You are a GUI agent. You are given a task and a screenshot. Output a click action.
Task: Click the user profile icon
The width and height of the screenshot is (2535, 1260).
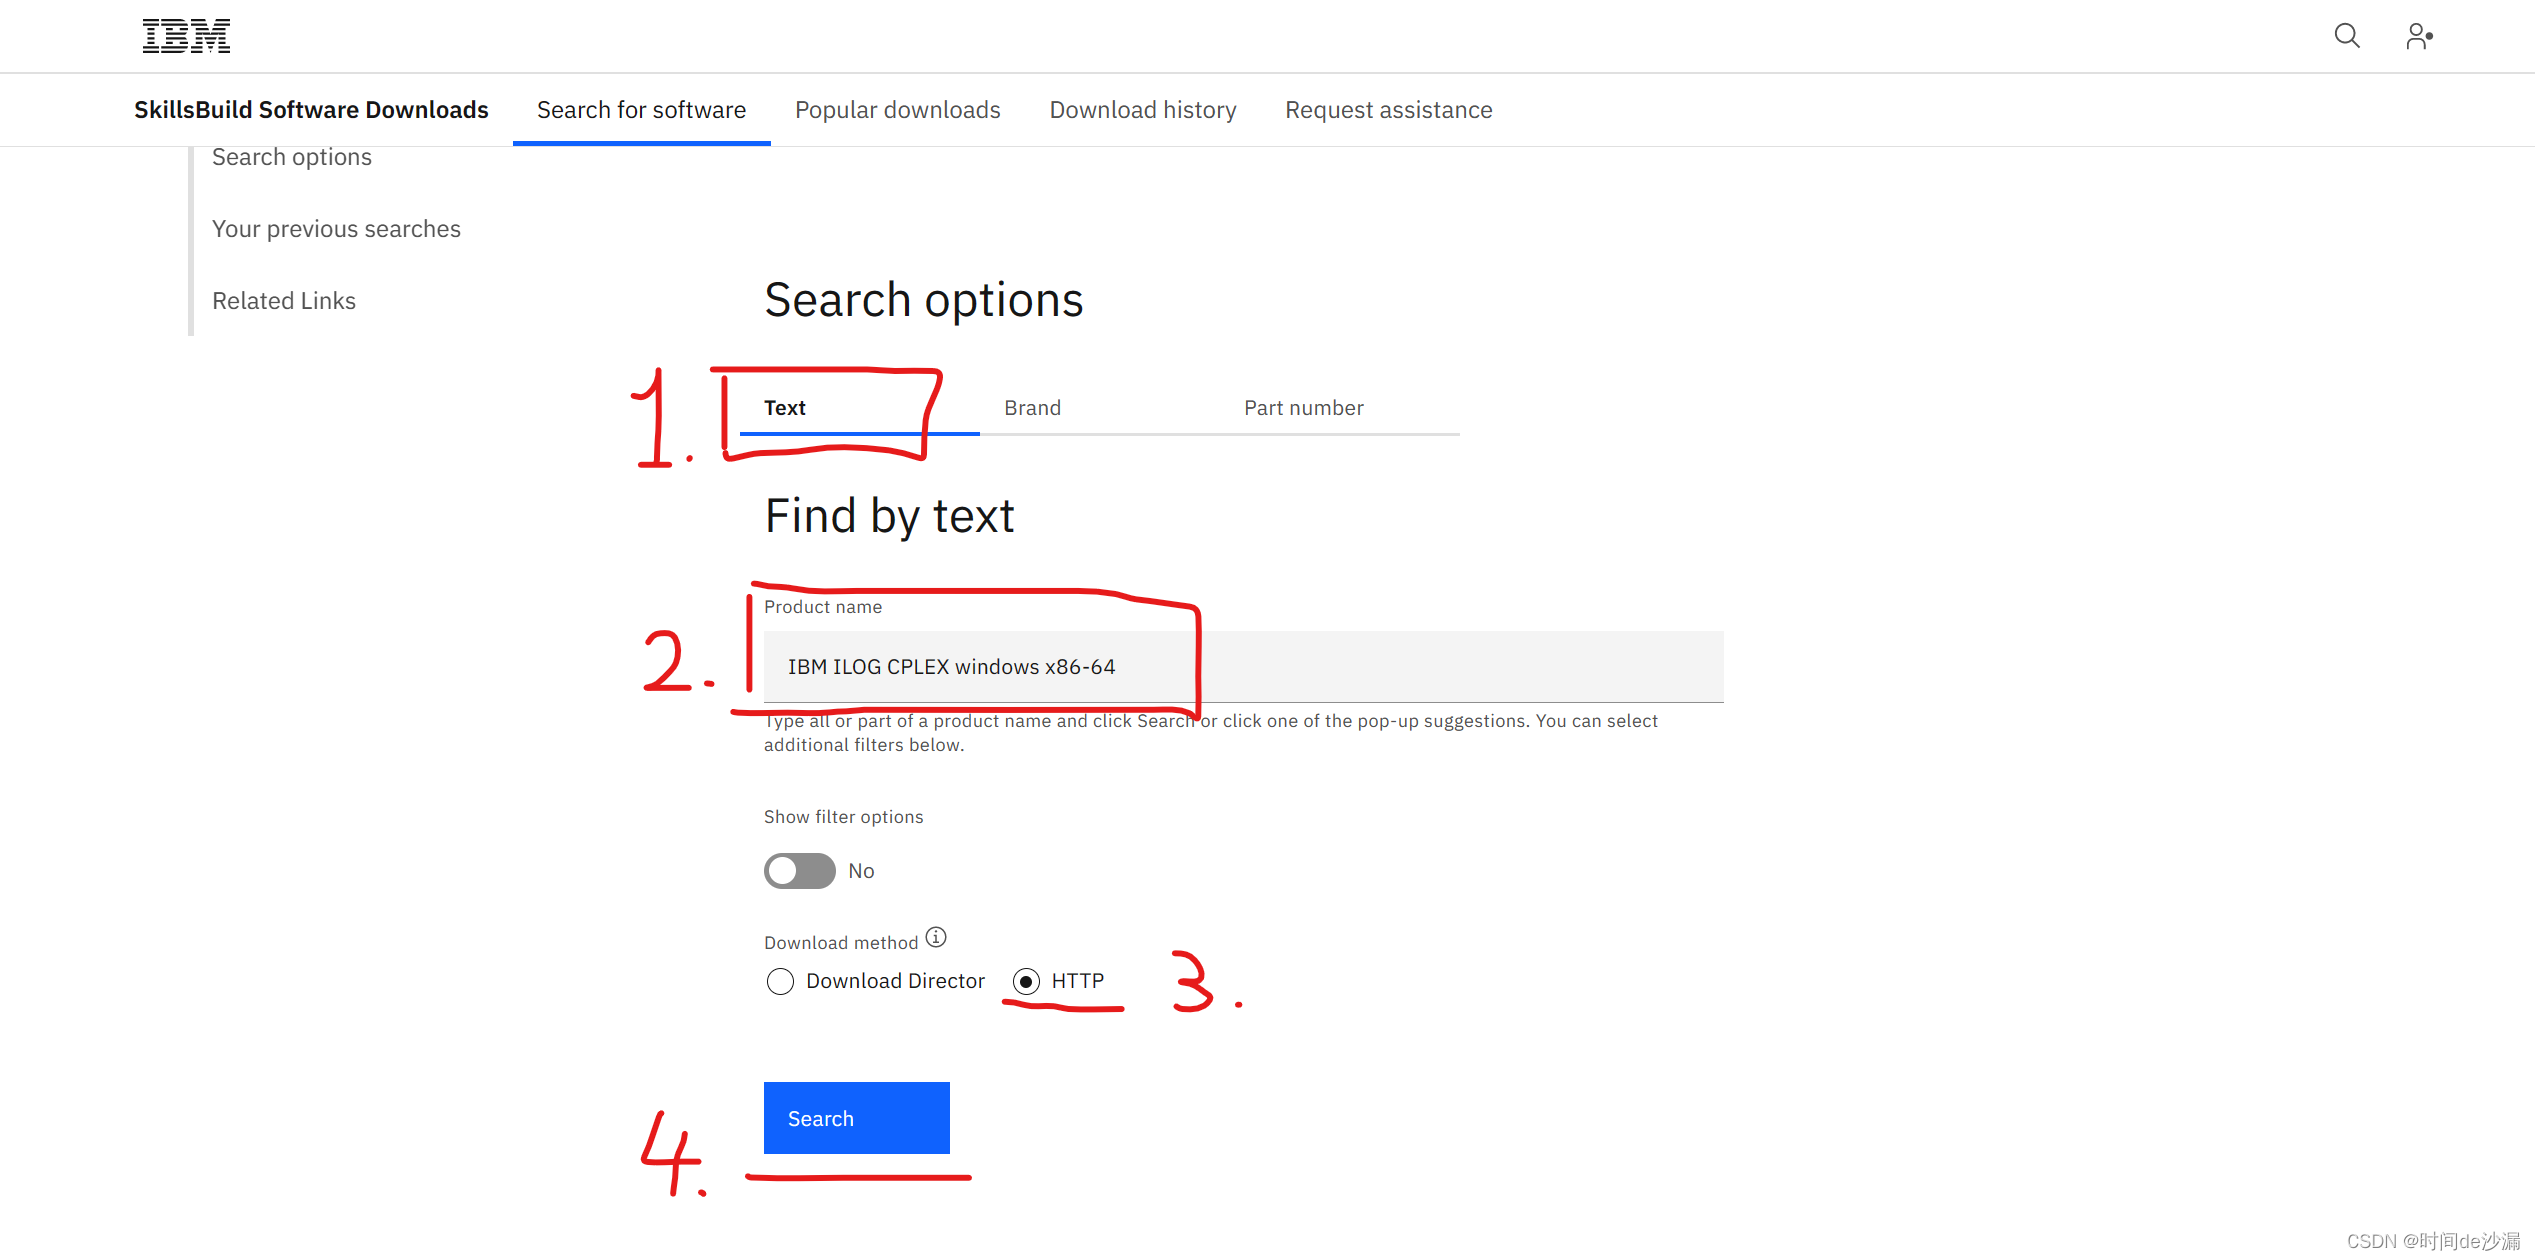coord(2420,36)
